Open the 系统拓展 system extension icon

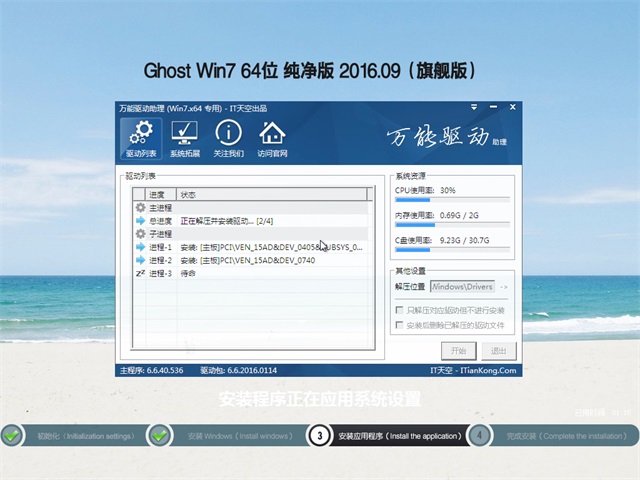pyautogui.click(x=184, y=139)
